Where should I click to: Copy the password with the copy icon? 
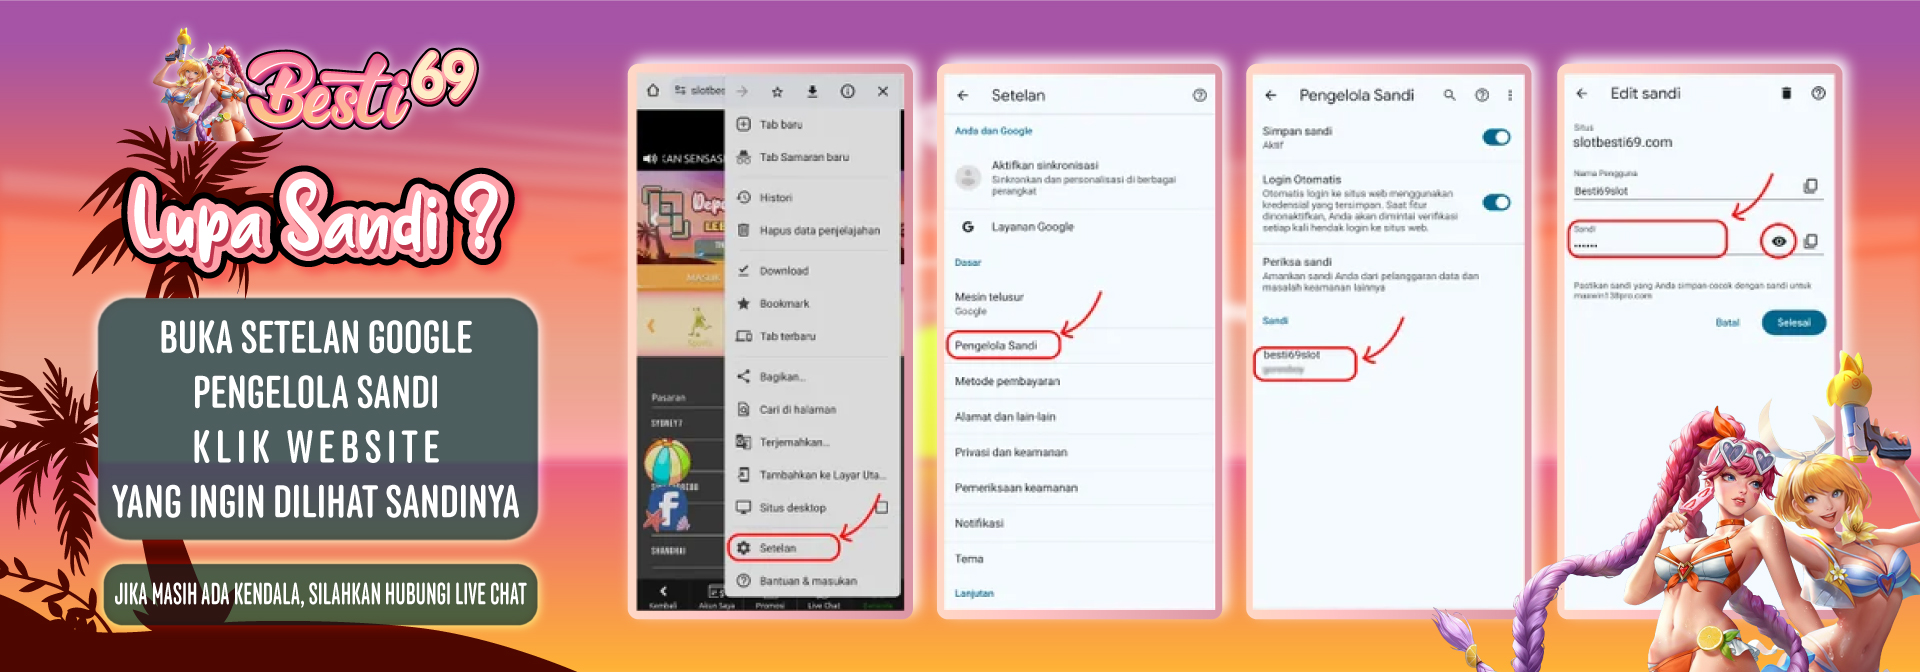1810,241
